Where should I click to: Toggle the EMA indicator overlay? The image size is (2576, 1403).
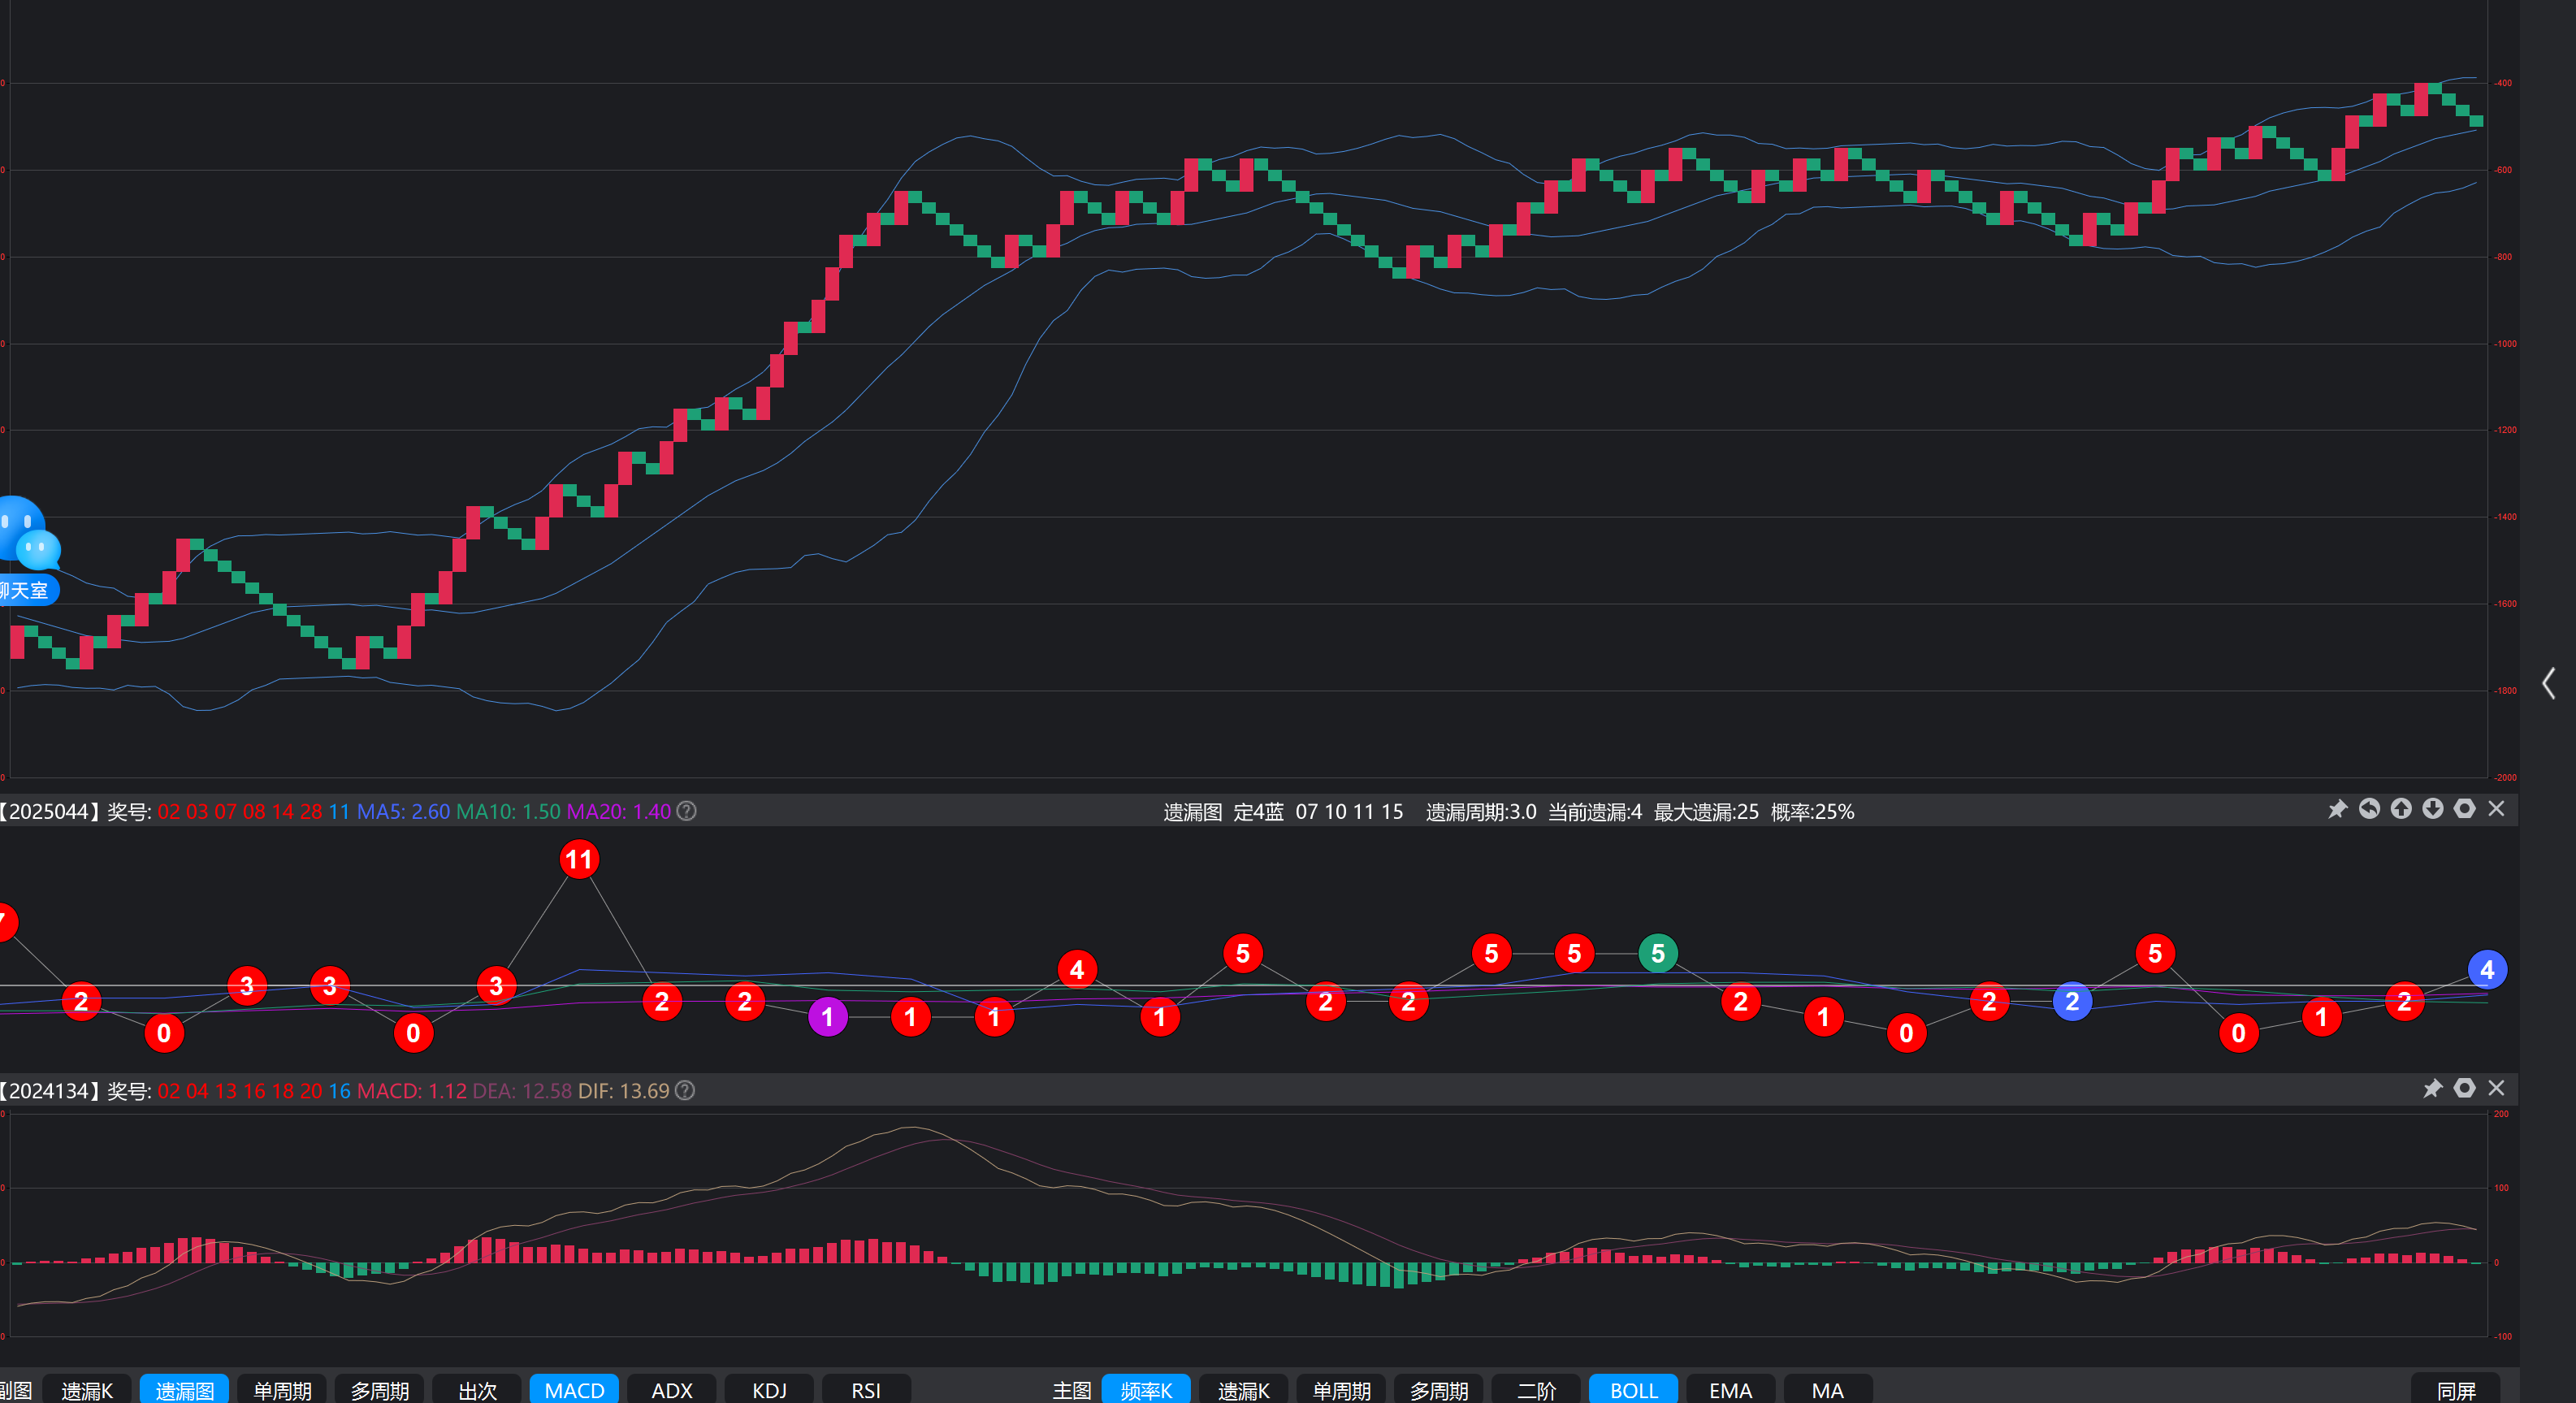coord(1730,1389)
